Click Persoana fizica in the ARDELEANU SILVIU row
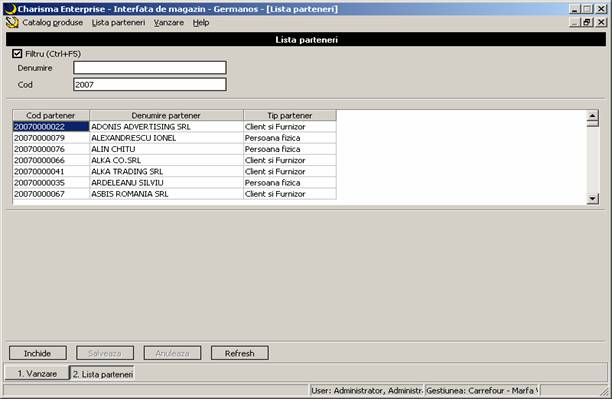 coord(290,183)
